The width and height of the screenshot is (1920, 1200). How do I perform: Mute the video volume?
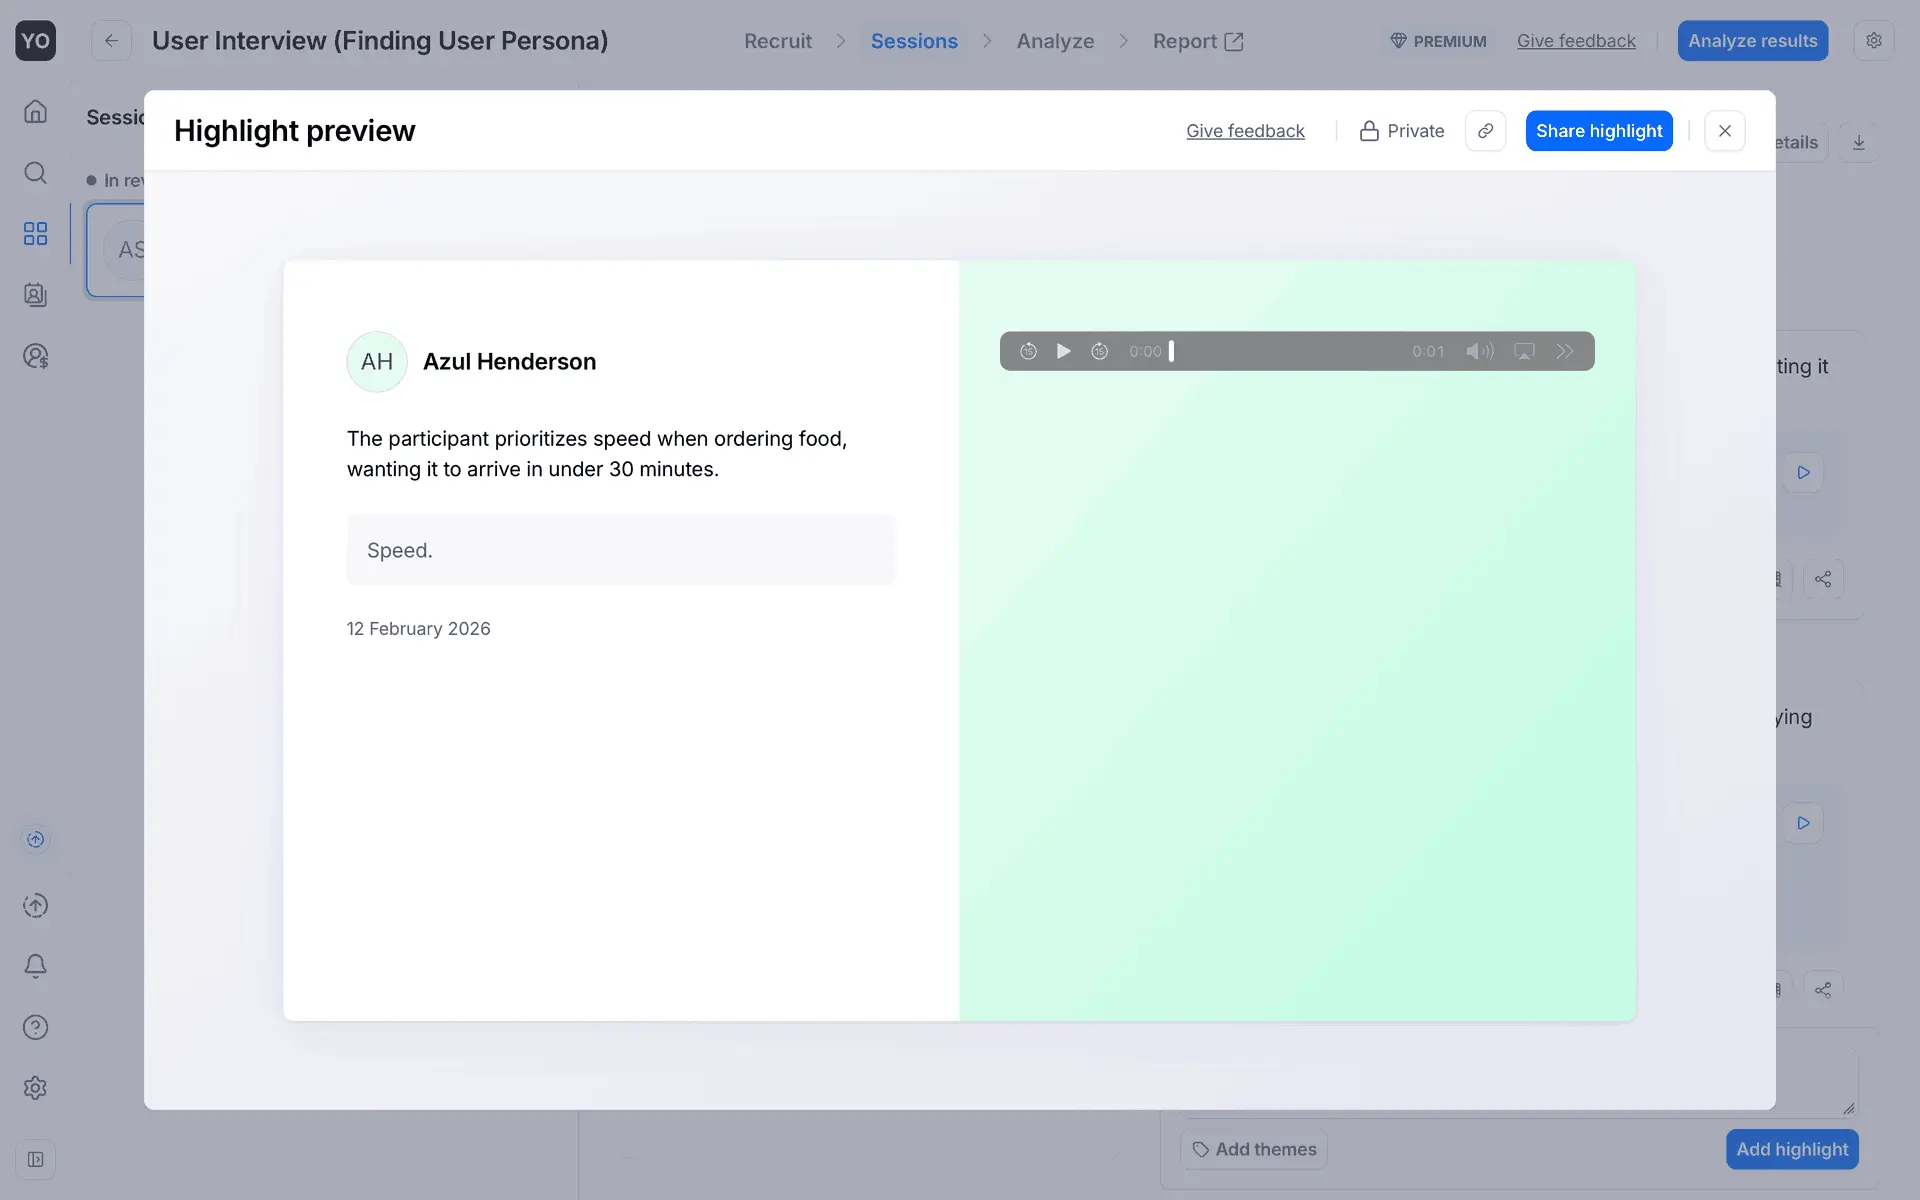1479,351
